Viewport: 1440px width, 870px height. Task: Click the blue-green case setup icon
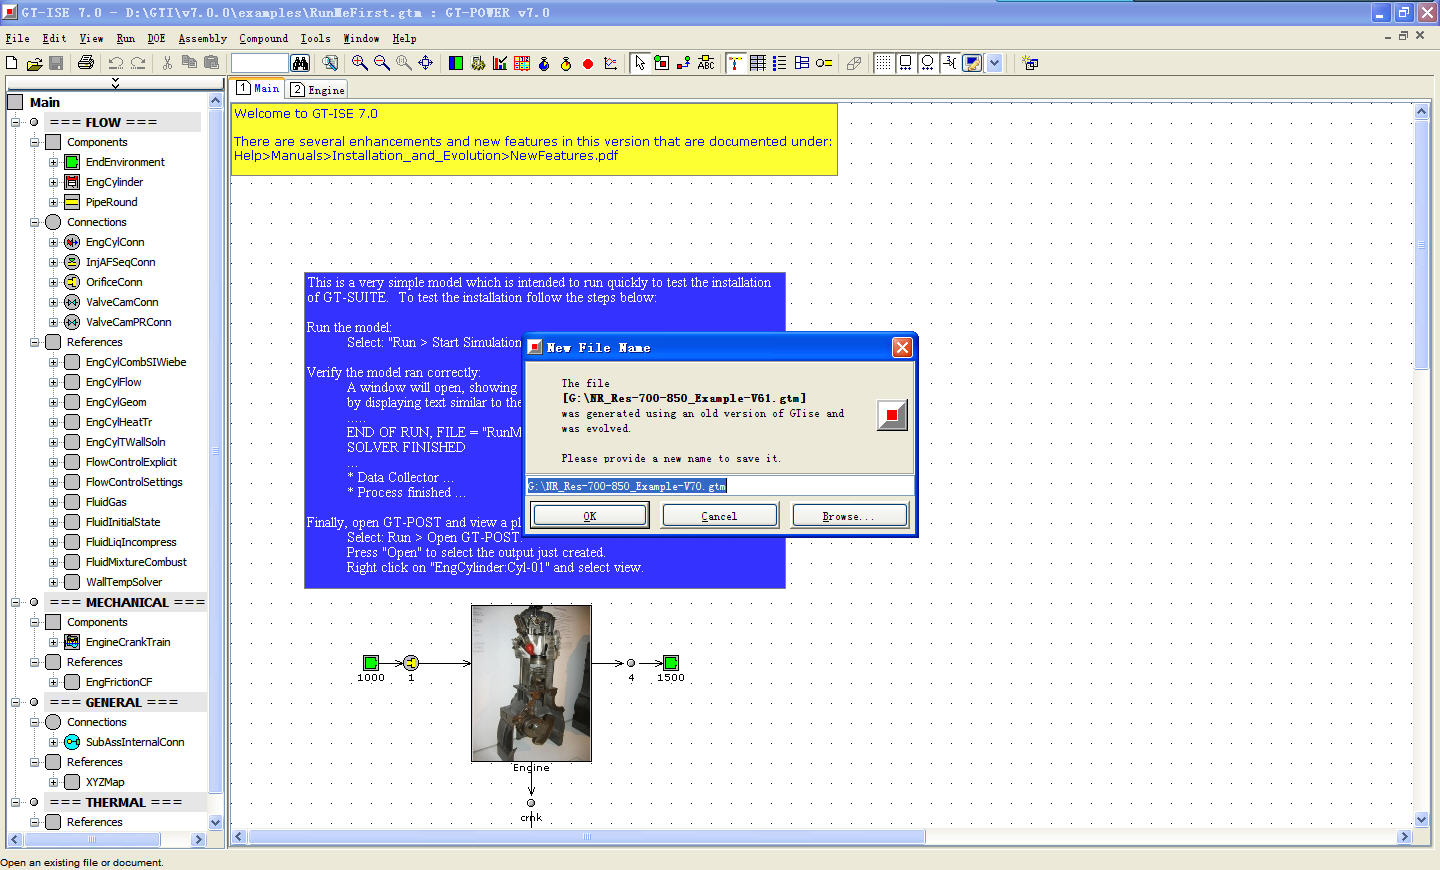pos(456,63)
